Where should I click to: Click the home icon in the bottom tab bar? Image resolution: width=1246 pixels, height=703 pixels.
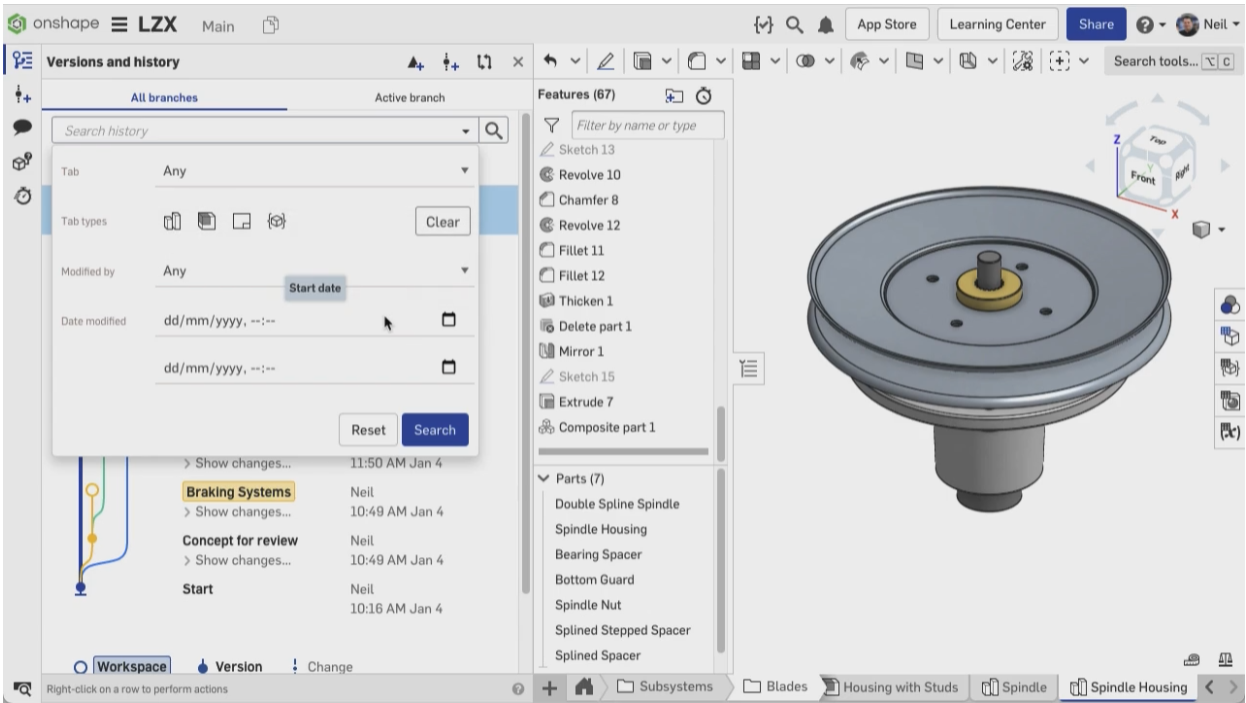pos(585,687)
